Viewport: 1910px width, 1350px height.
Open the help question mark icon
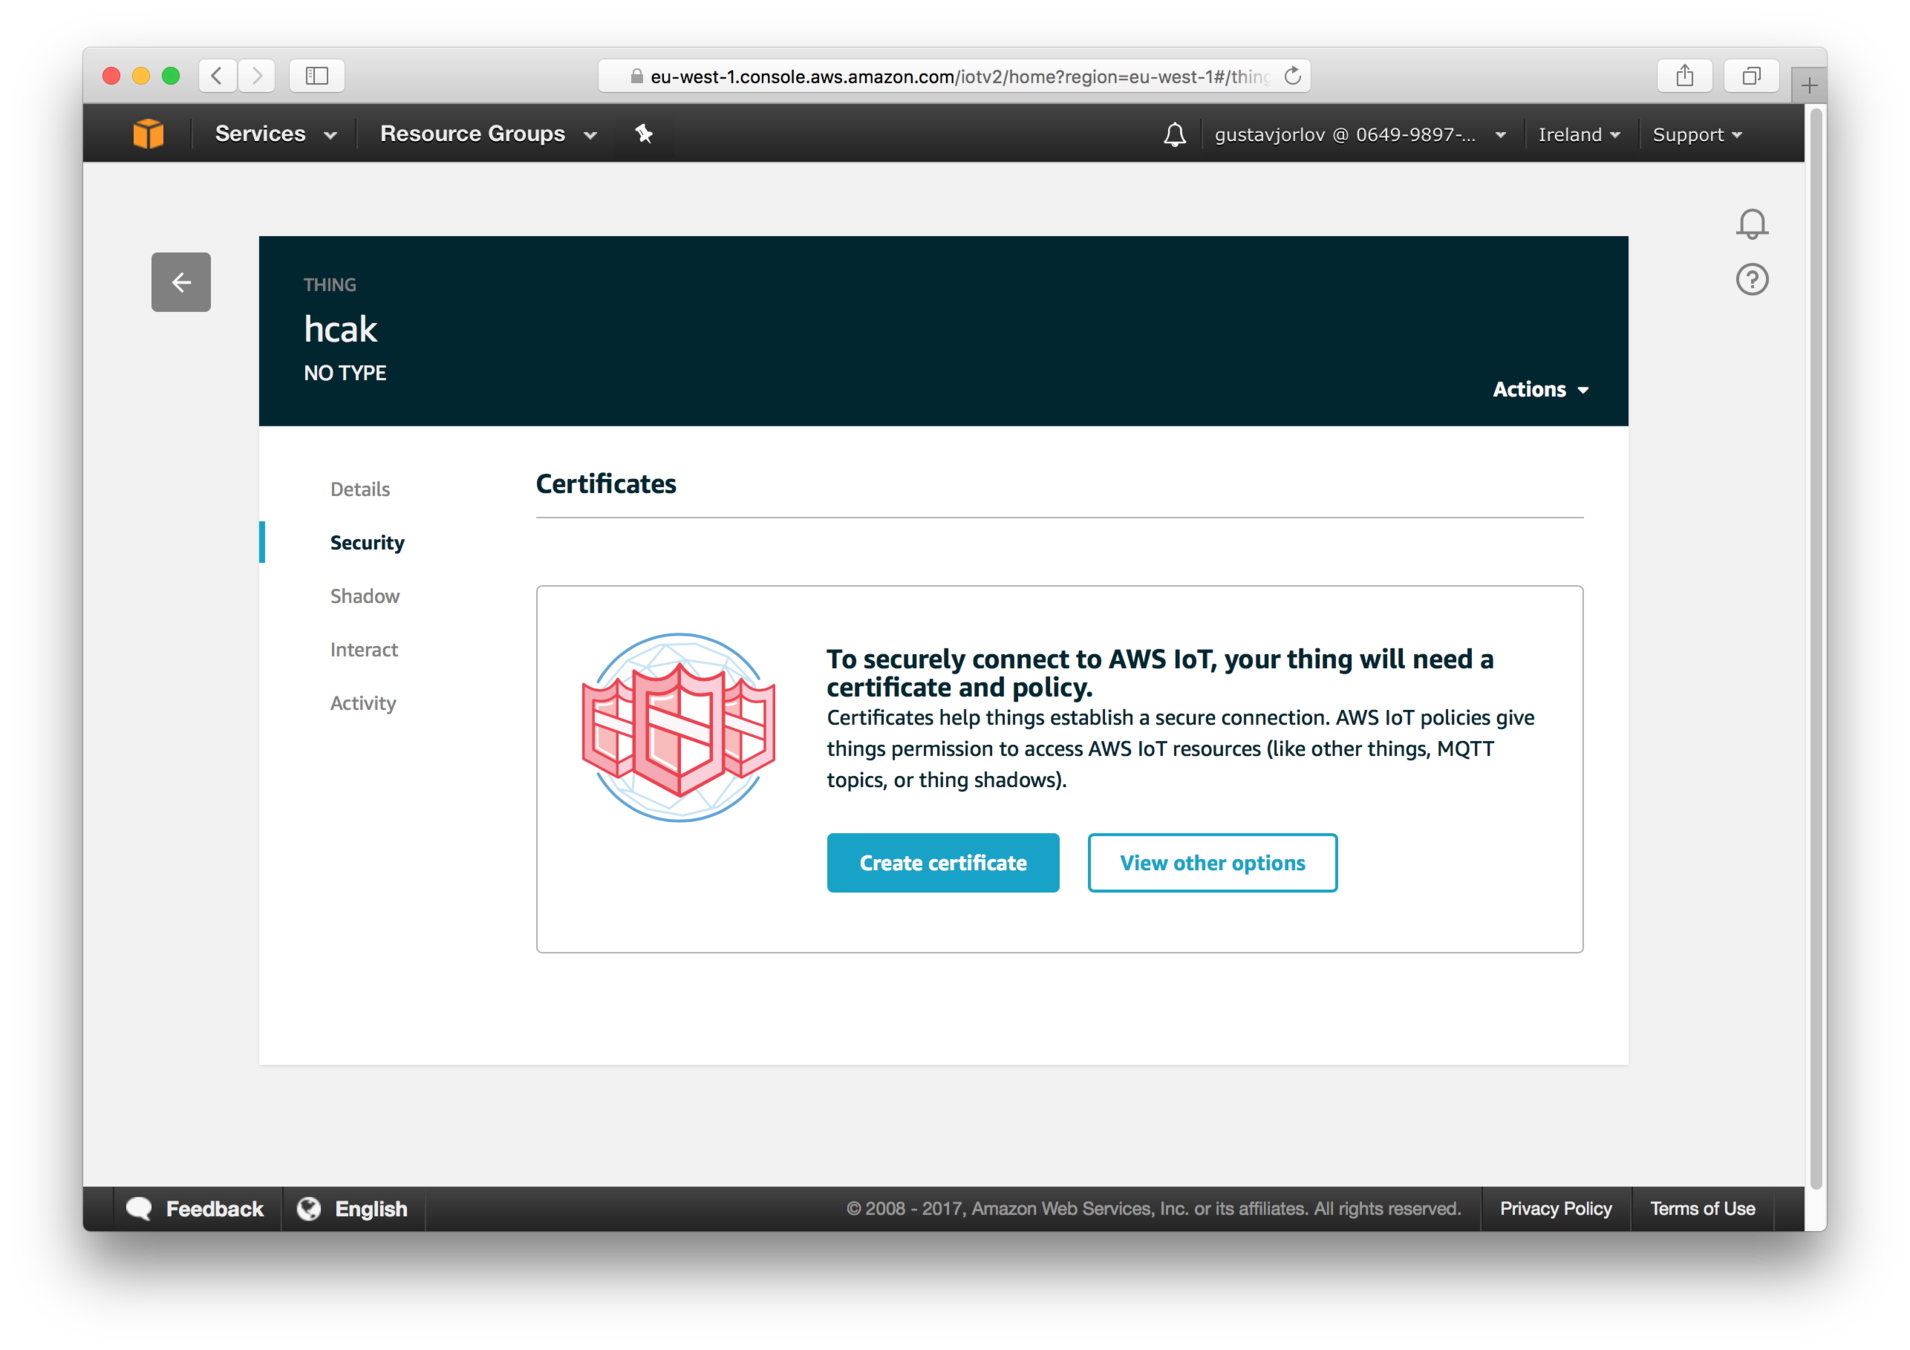[1752, 279]
